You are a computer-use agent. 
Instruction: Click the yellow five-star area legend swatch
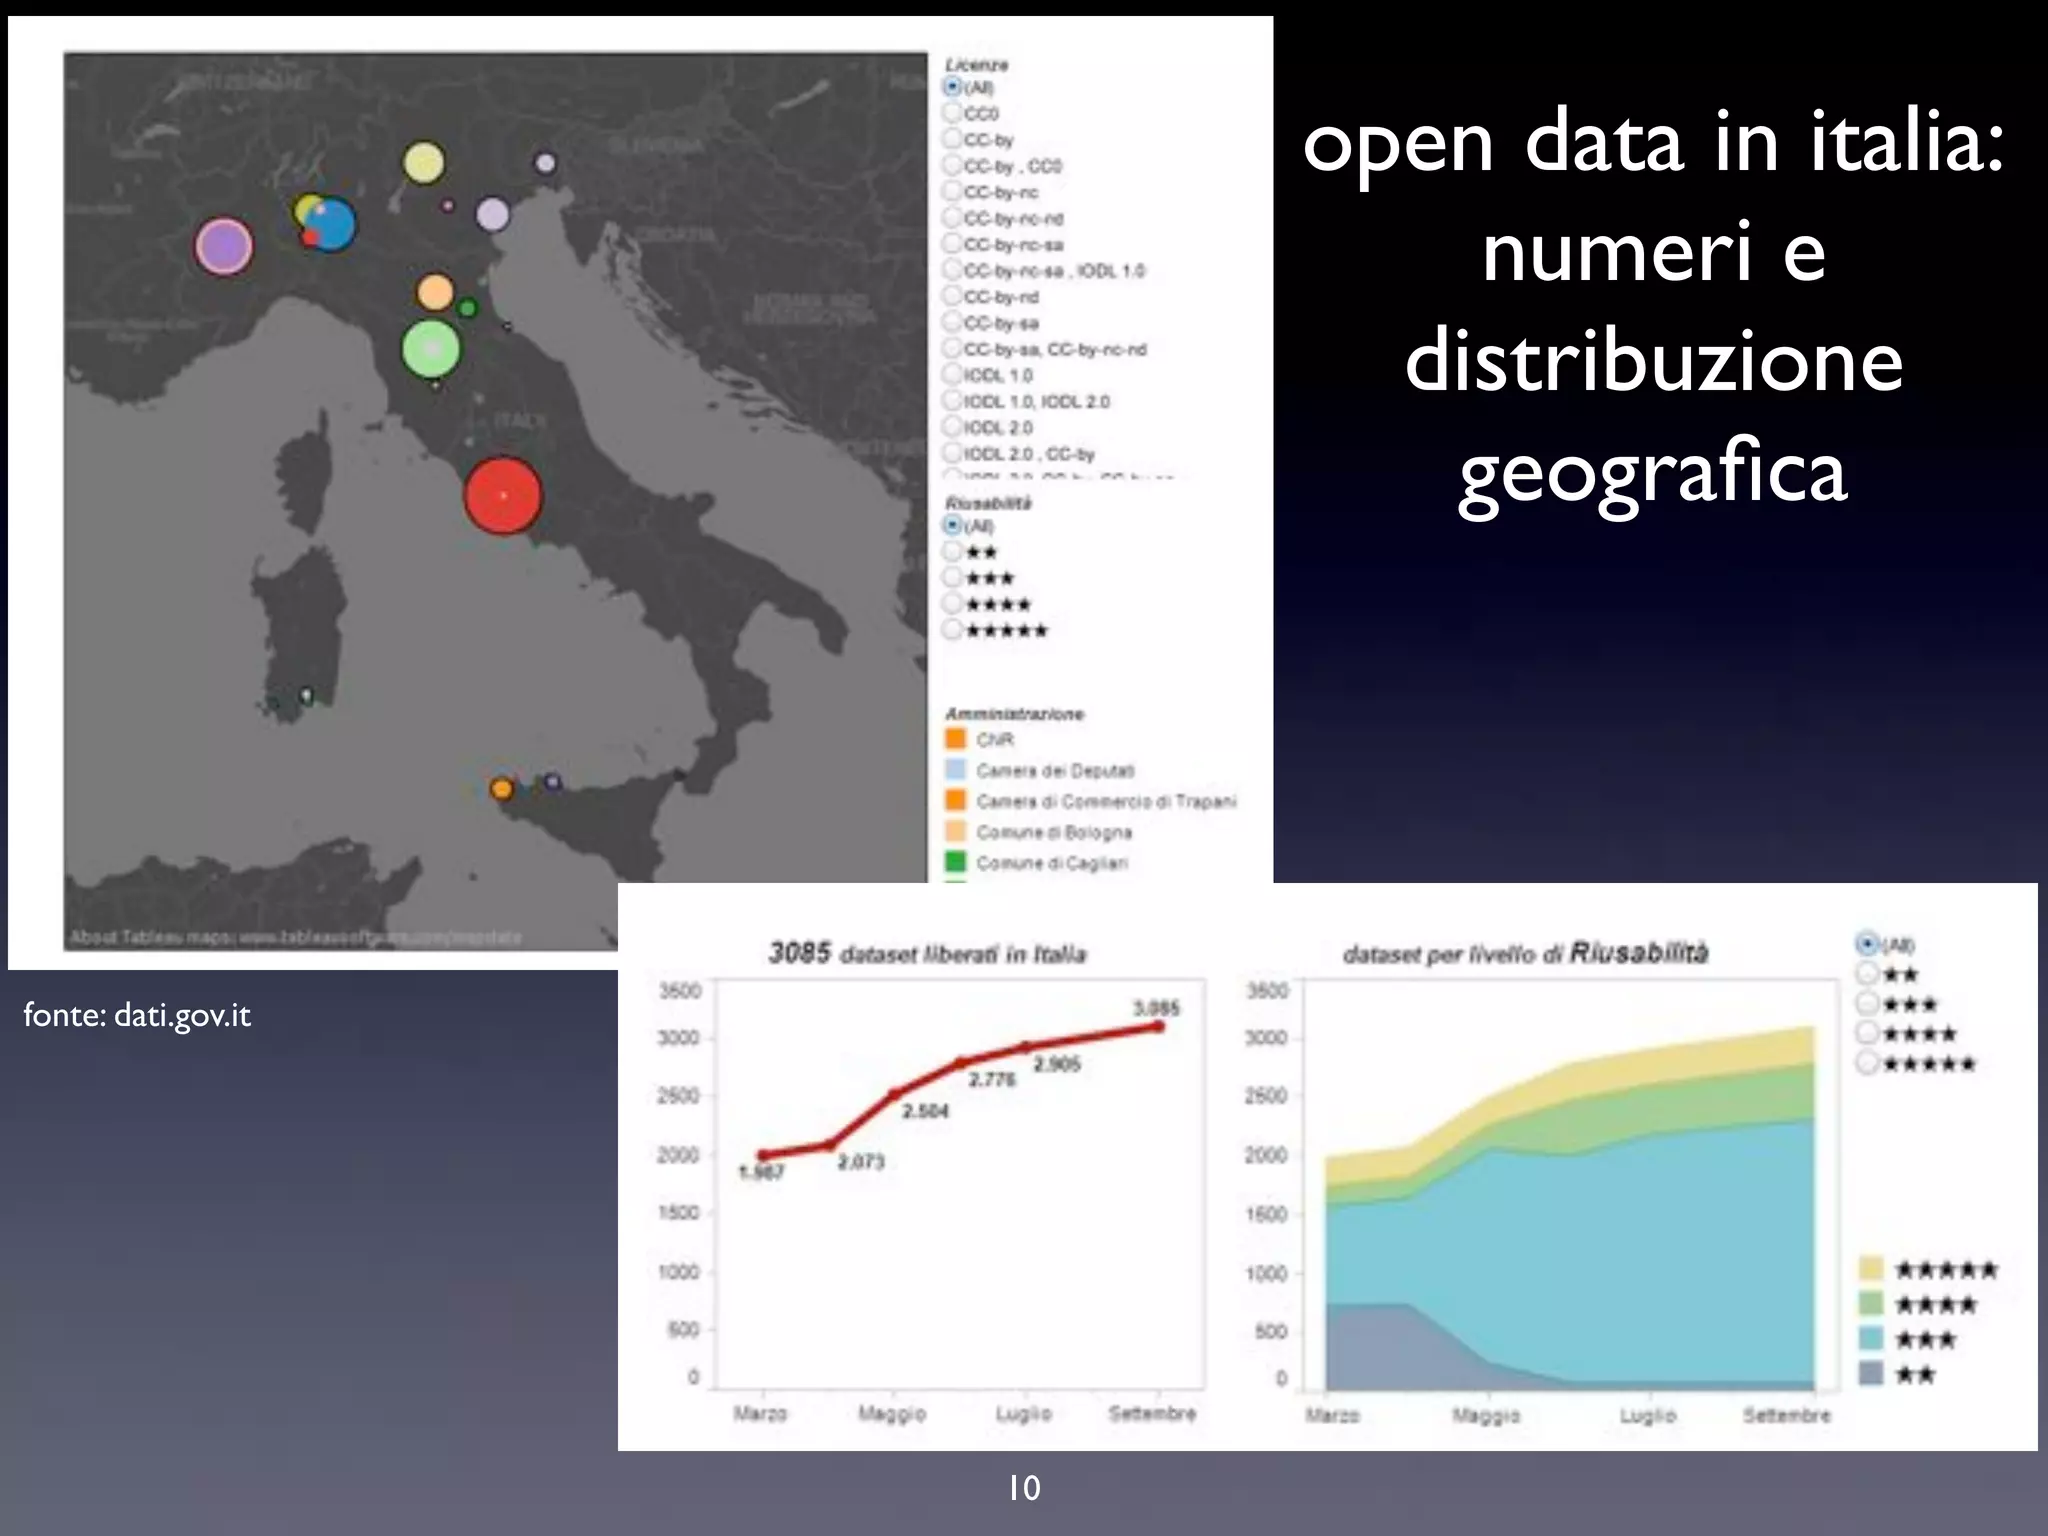(x=1870, y=1269)
